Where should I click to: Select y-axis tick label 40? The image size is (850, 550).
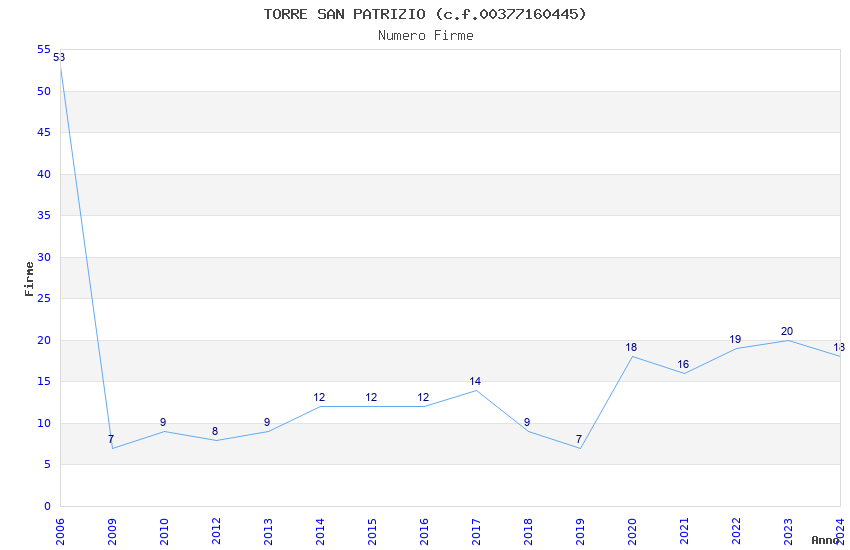click(x=44, y=174)
